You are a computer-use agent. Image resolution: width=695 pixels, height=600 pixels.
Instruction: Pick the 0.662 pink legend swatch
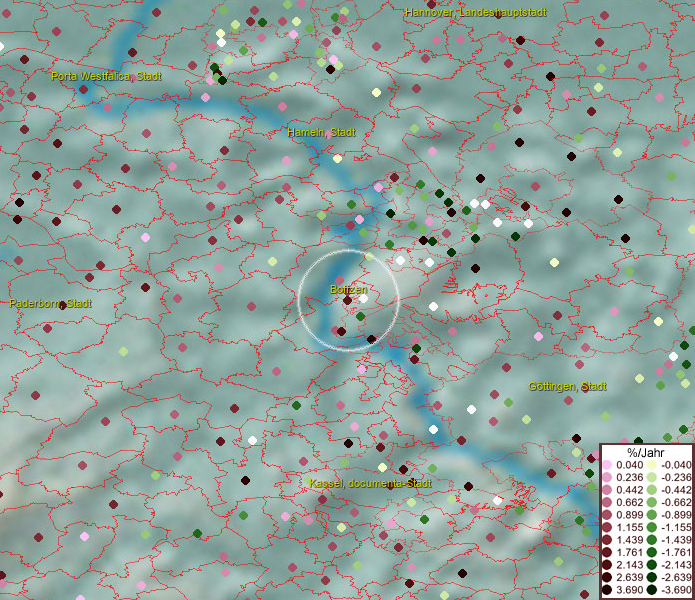coord(607,502)
